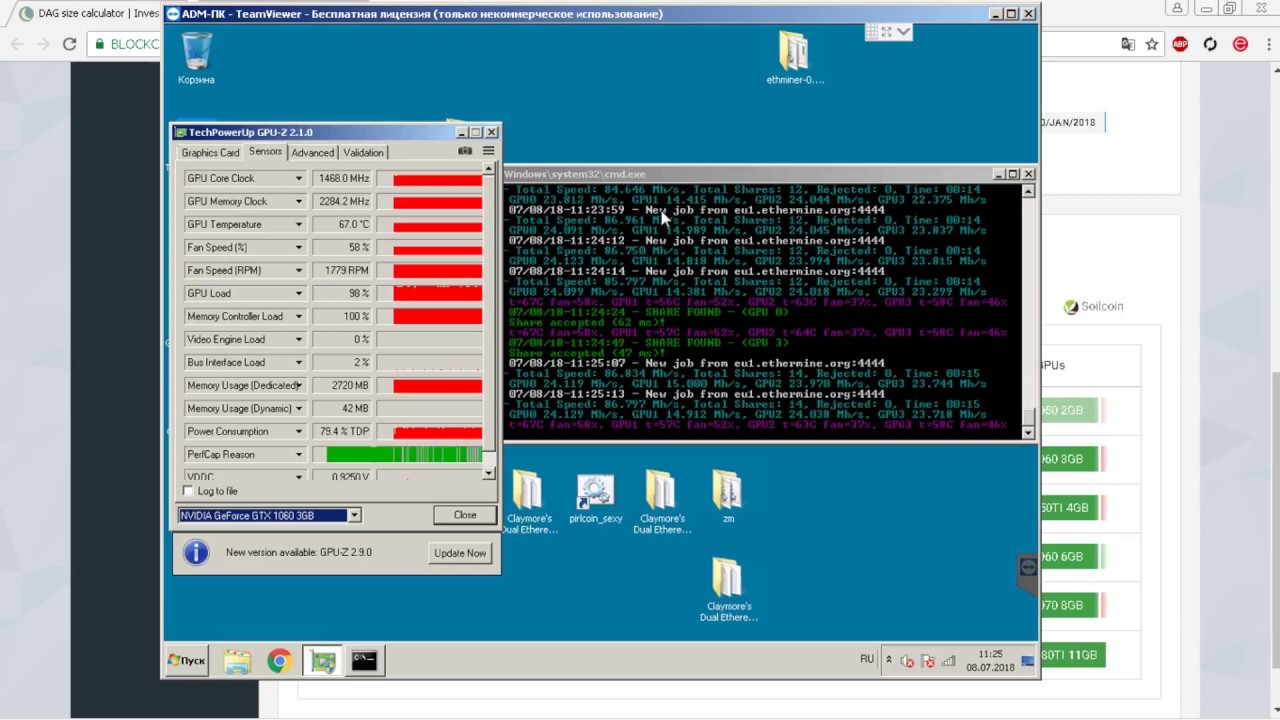The width and height of the screenshot is (1280, 720).
Task: Open the Video Engine Load sensor dropdown
Action: click(298, 339)
